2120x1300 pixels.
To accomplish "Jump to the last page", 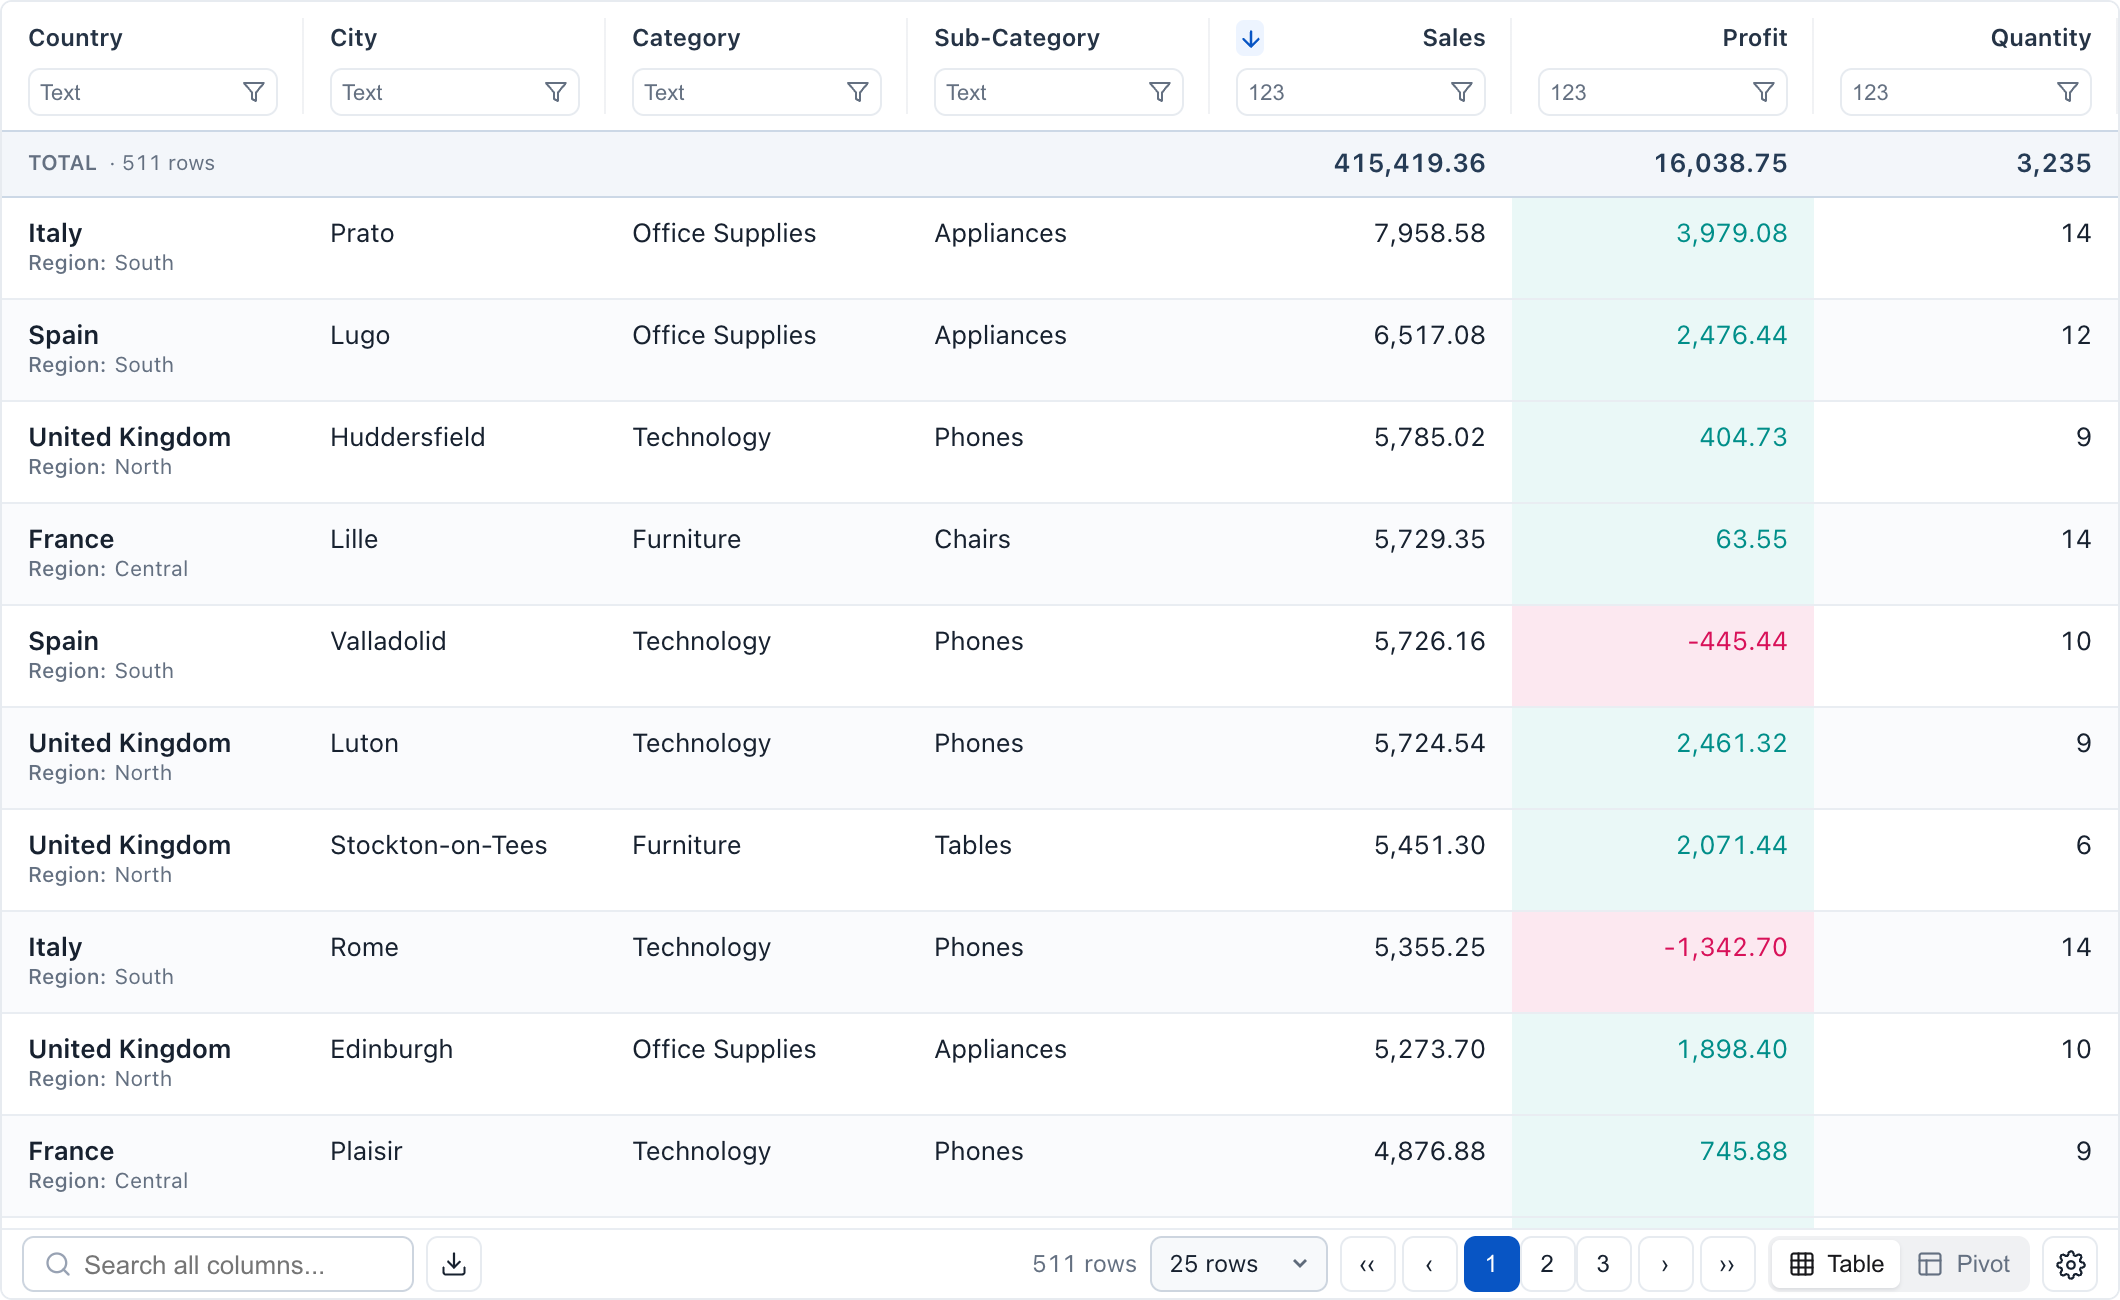I will tap(1727, 1264).
